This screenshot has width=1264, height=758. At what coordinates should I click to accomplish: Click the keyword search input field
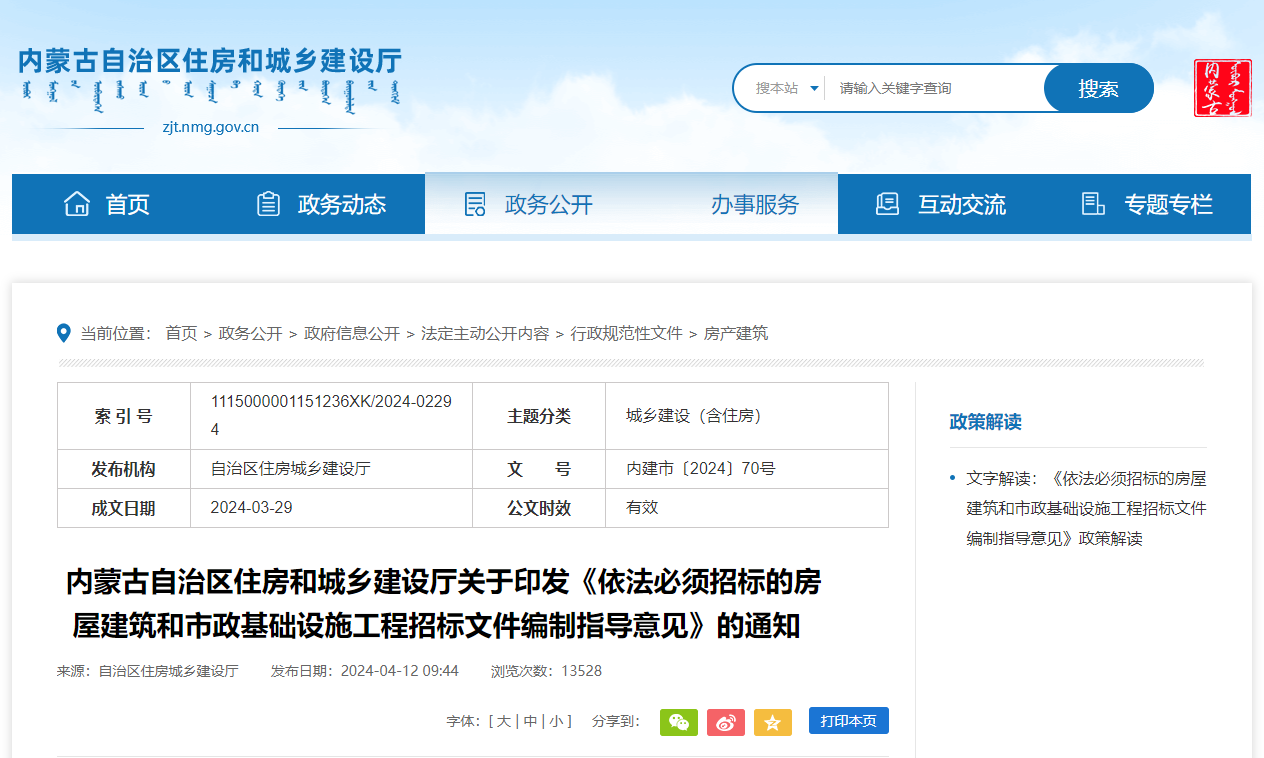pyautogui.click(x=935, y=88)
